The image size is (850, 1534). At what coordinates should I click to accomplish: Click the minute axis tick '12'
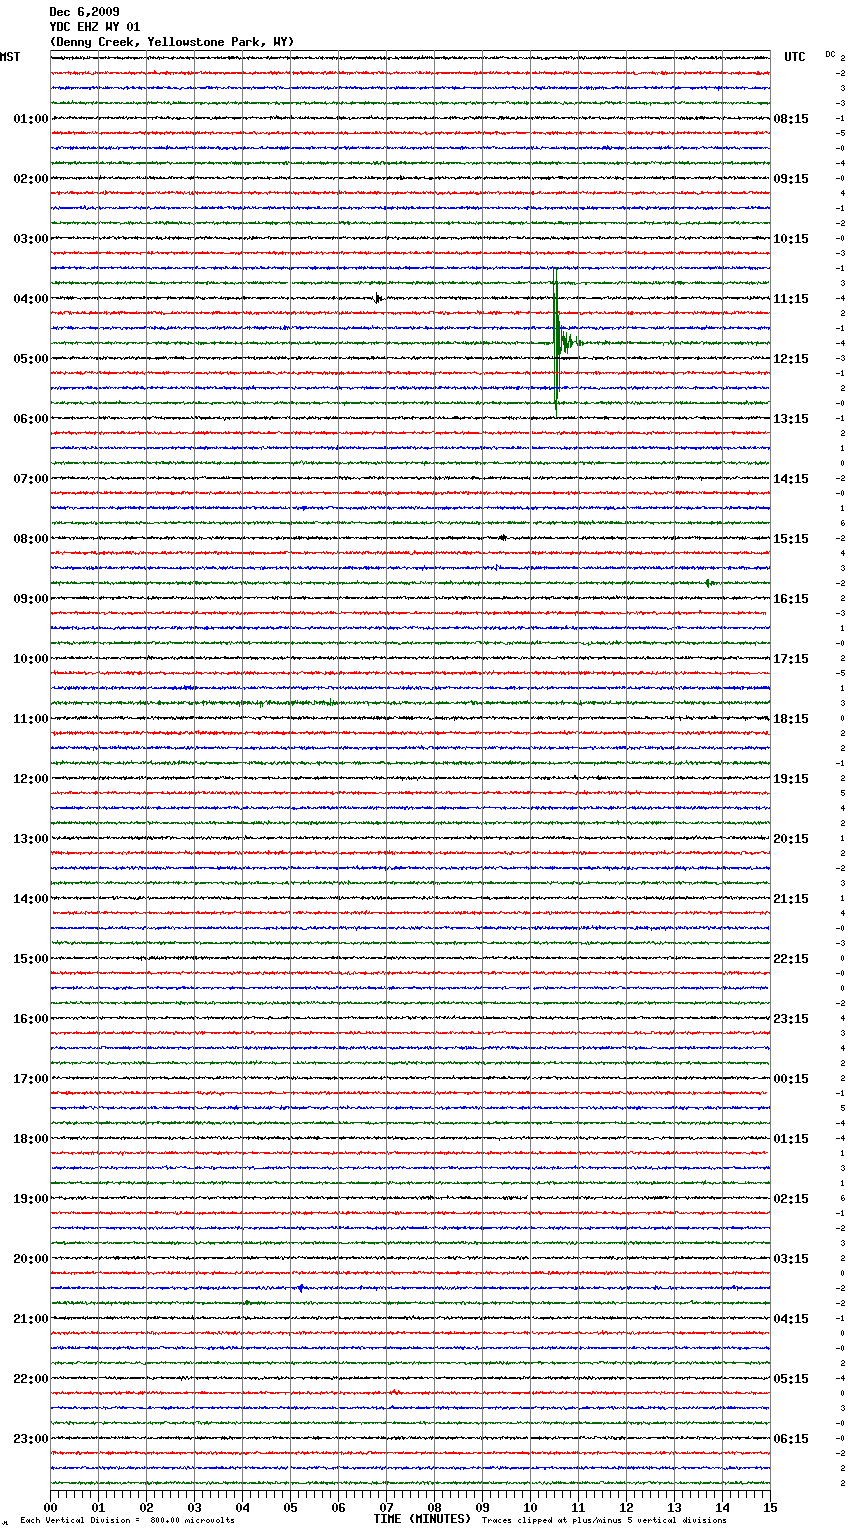(626, 1507)
